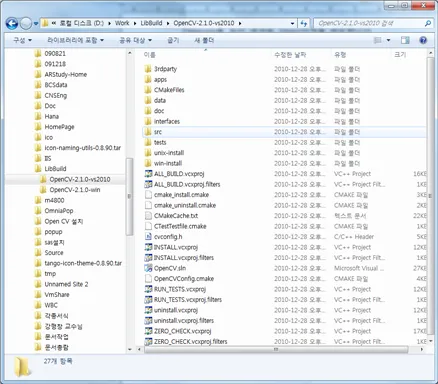438x384 pixels.
Task: Open the 구성 menu
Action: coord(22,40)
